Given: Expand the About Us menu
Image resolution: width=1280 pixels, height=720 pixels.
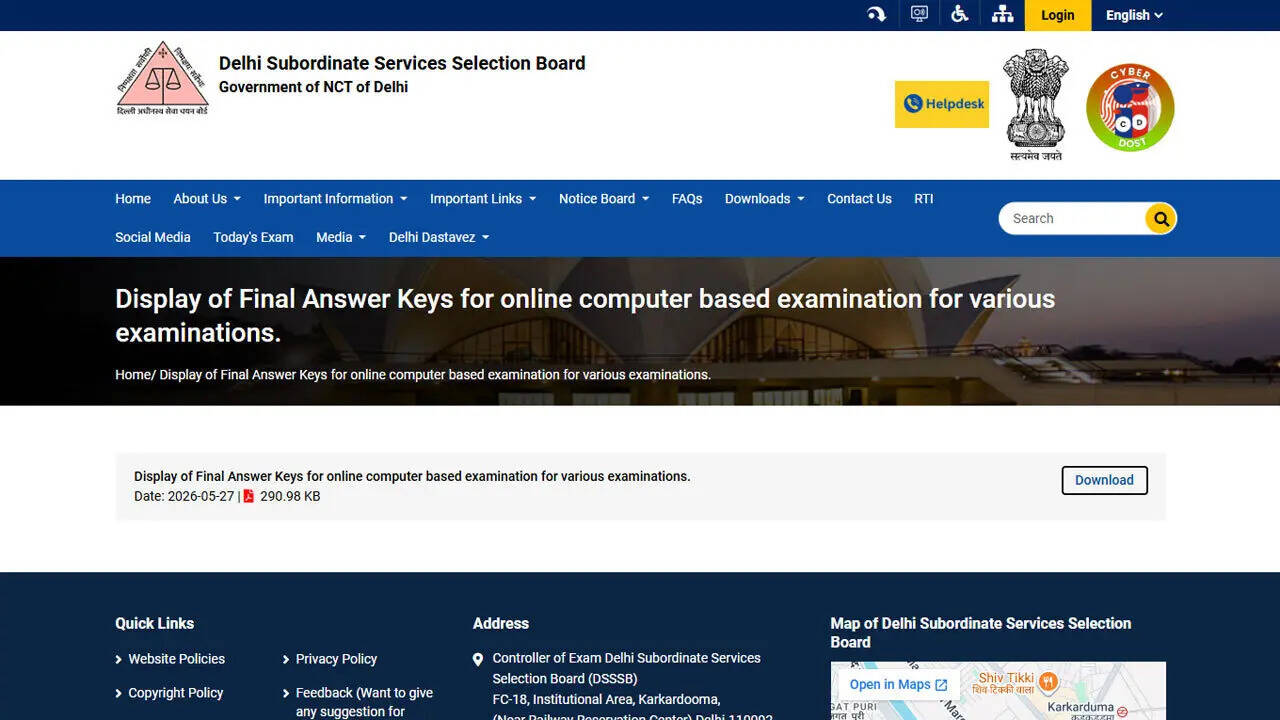Looking at the screenshot, I should coord(207,199).
